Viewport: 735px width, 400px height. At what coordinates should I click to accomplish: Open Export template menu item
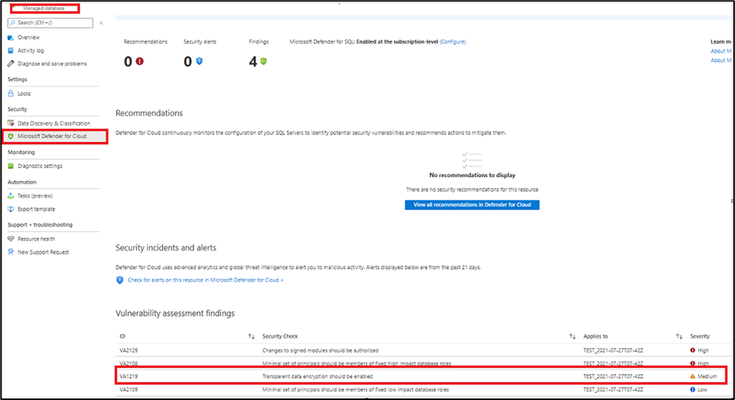tap(36, 209)
